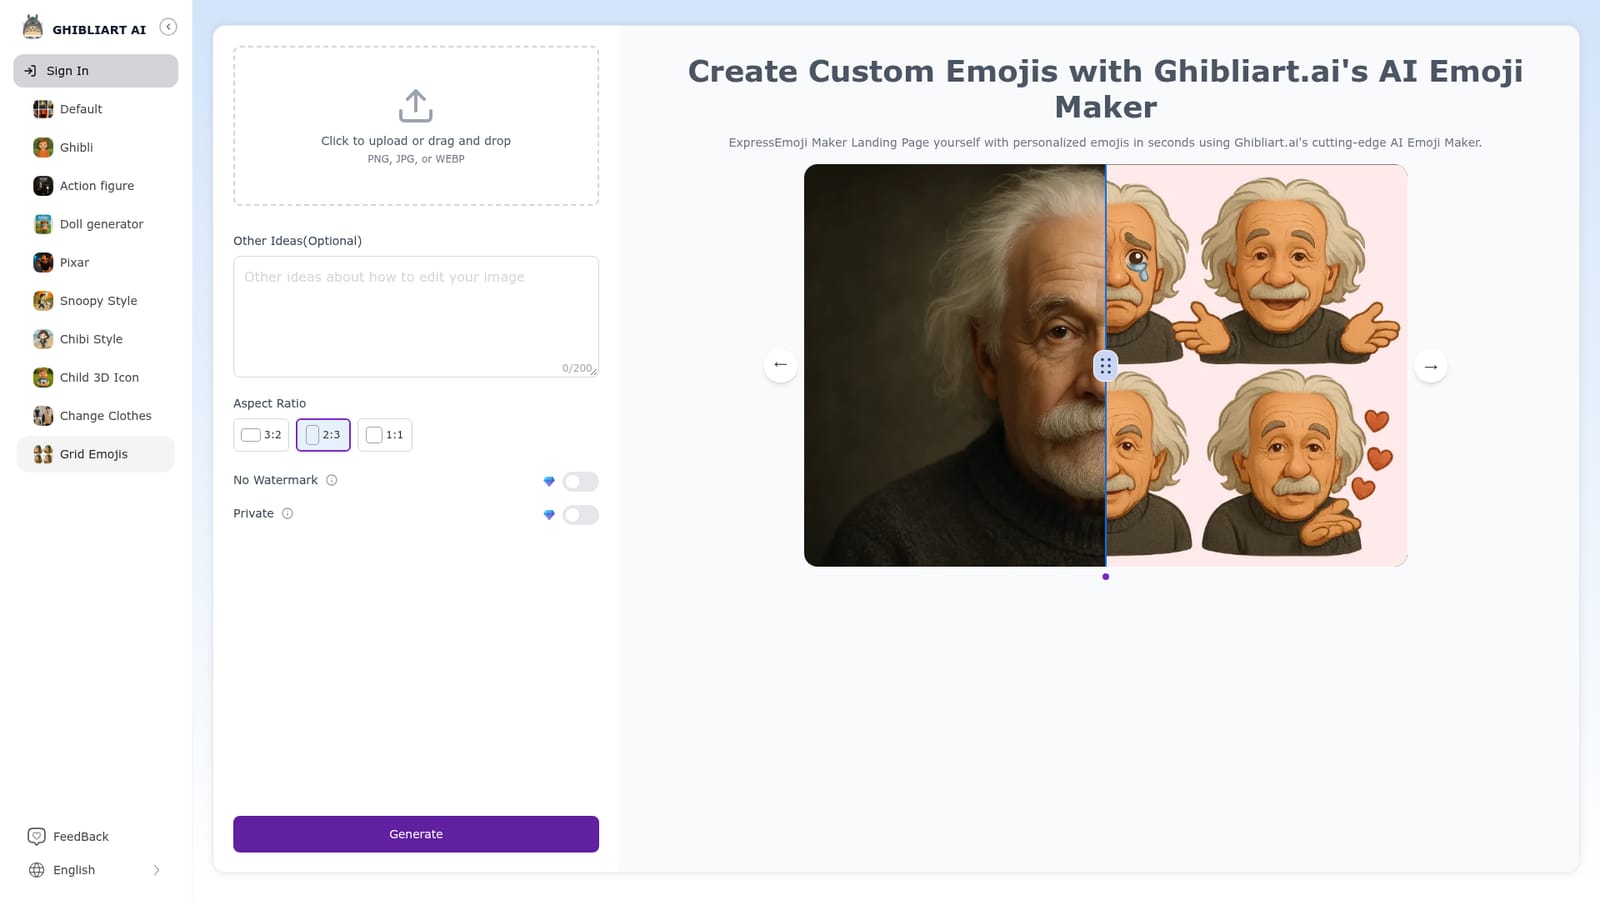This screenshot has height=900, width=1600.
Task: Select the 3:2 aspect ratio
Action: 261,435
